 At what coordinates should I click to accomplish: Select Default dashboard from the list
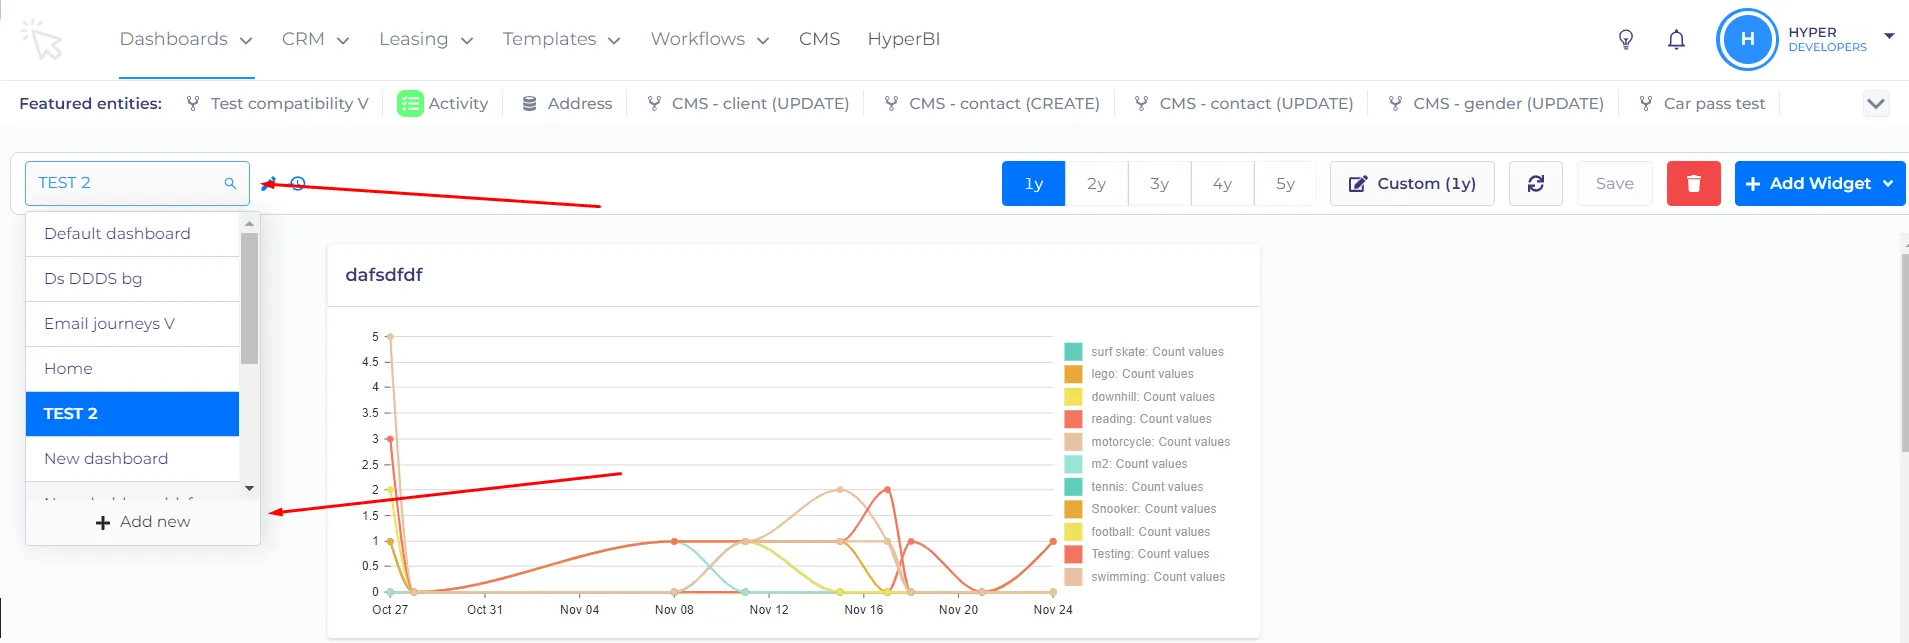click(132, 234)
